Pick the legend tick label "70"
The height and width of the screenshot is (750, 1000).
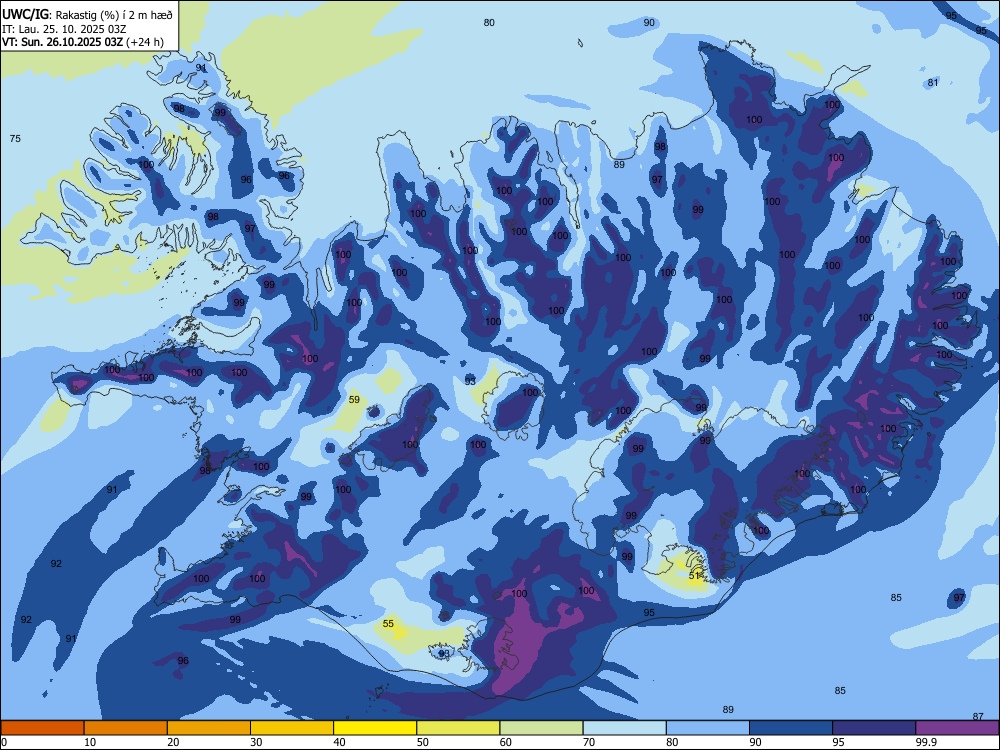[x=589, y=742]
